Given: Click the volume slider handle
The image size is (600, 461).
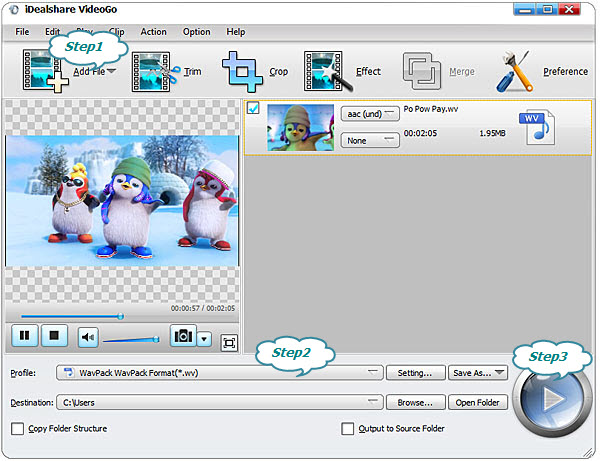Looking at the screenshot, I should [156, 339].
